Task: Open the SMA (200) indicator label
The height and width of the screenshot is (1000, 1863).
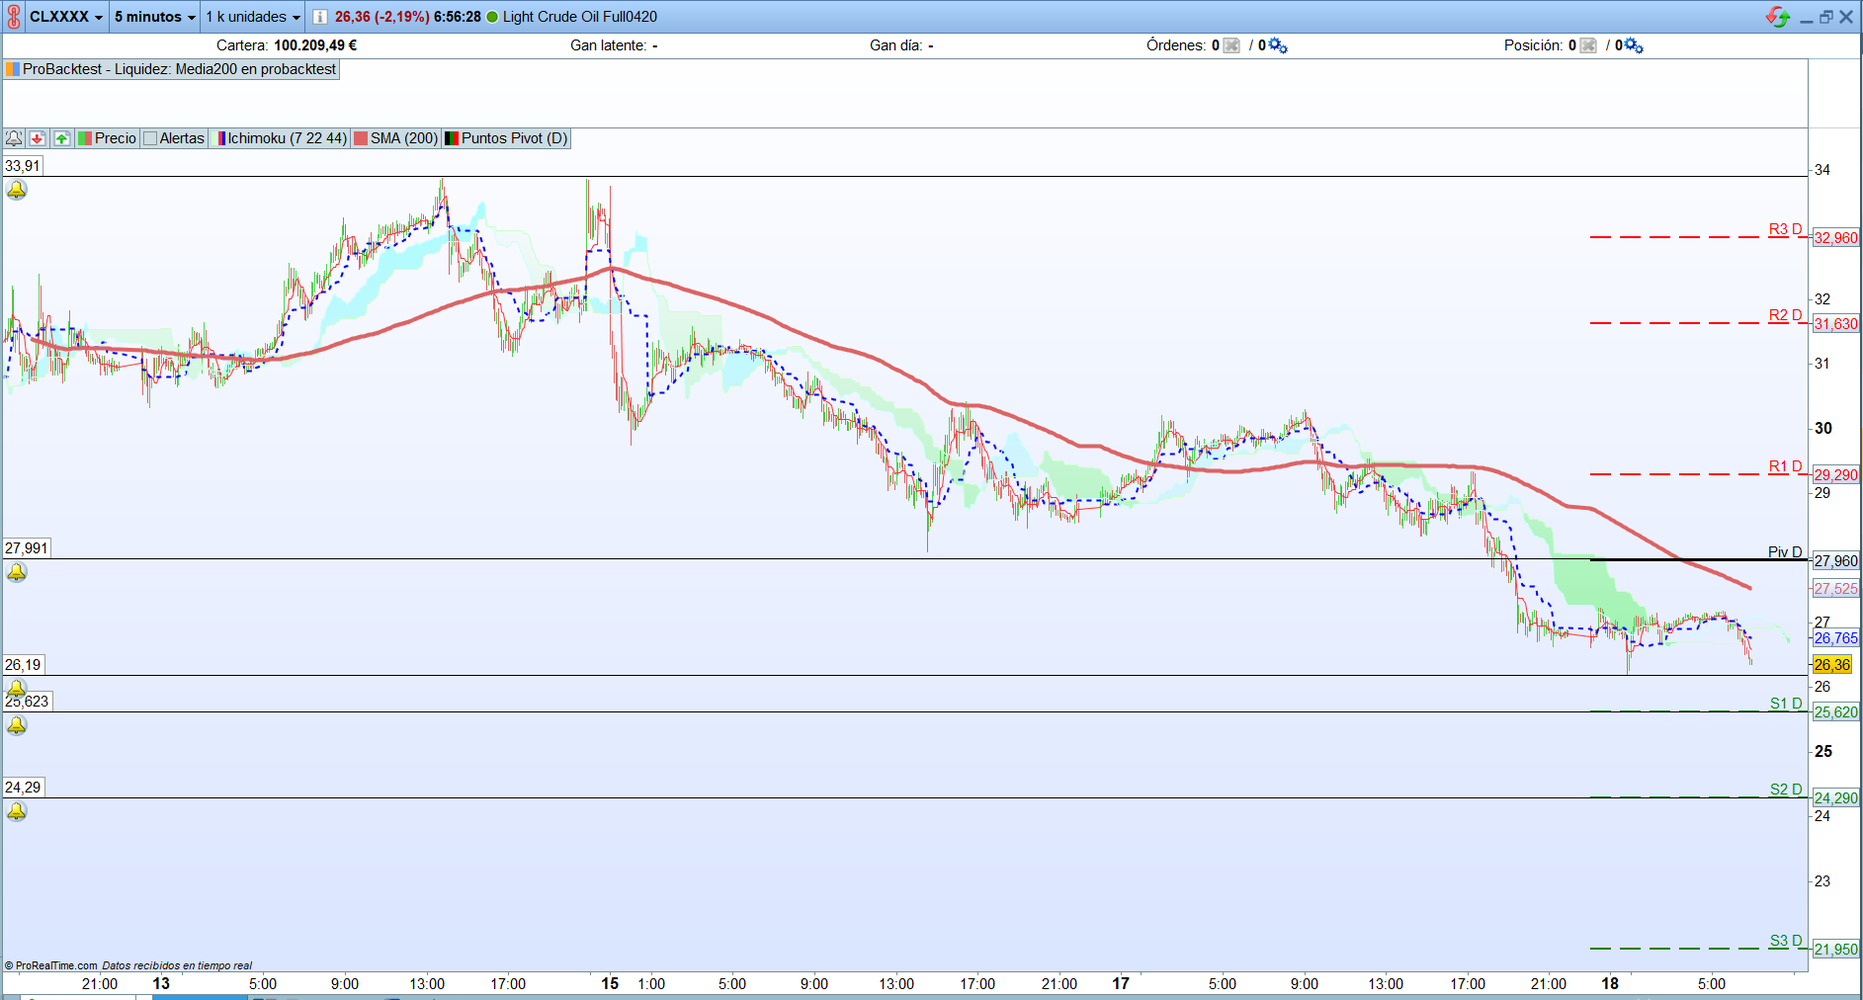Action: point(396,138)
